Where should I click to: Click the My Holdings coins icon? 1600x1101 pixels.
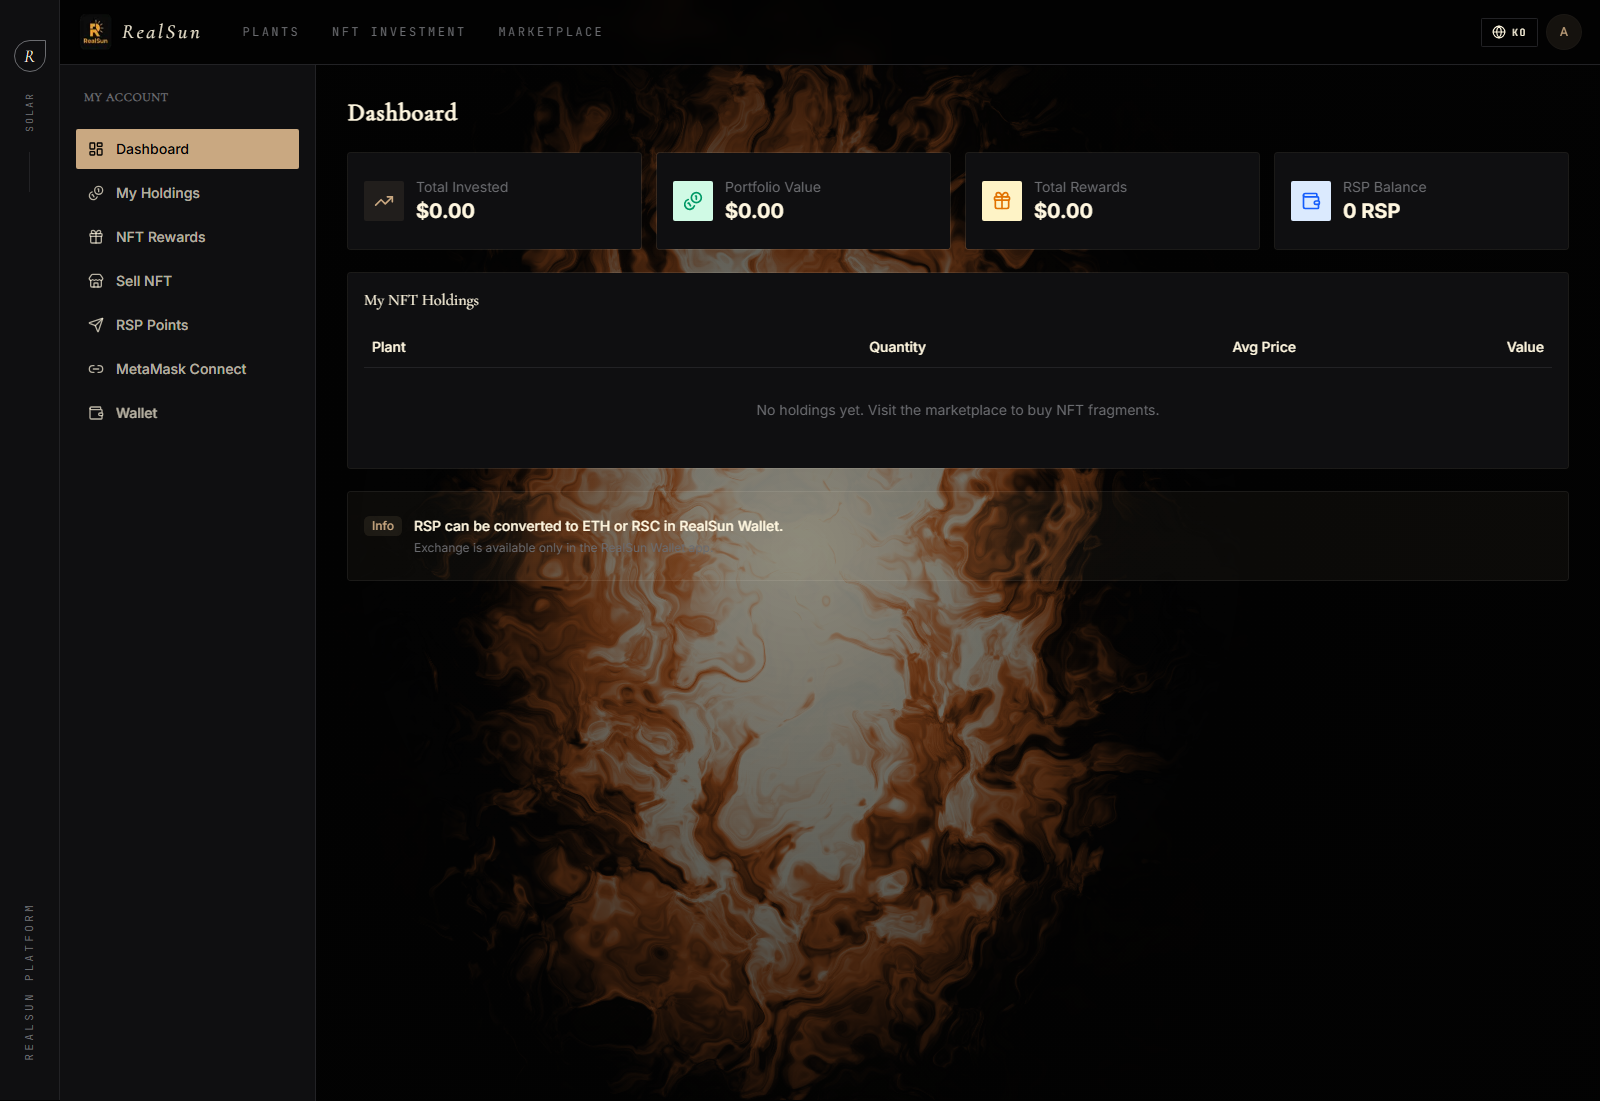coord(96,193)
